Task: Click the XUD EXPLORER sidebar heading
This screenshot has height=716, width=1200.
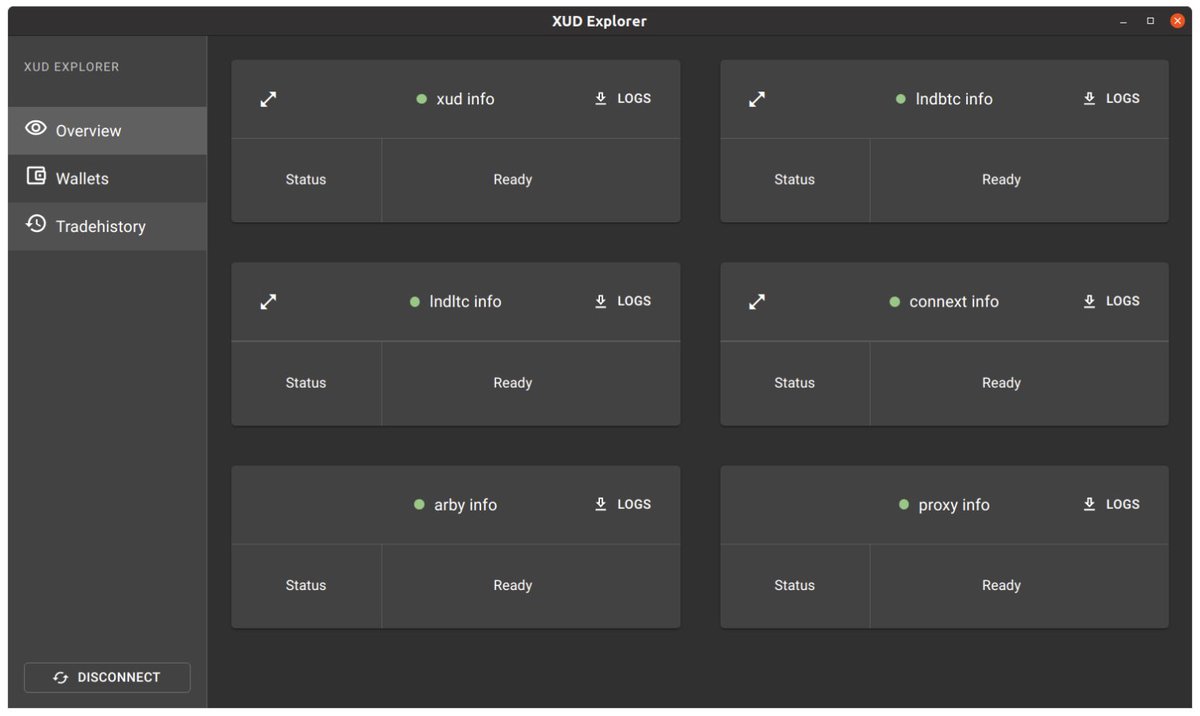Action: coord(71,67)
